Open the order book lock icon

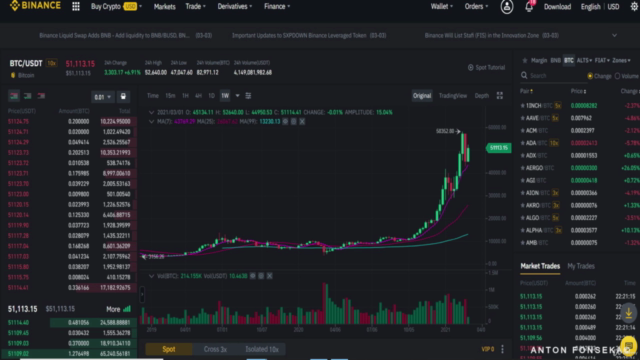coord(123,97)
